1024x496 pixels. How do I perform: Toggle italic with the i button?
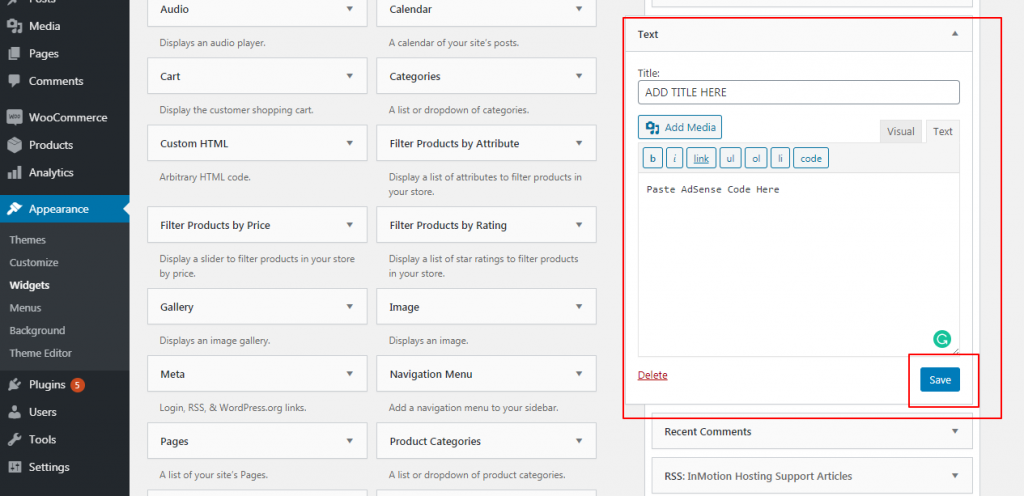click(x=675, y=158)
